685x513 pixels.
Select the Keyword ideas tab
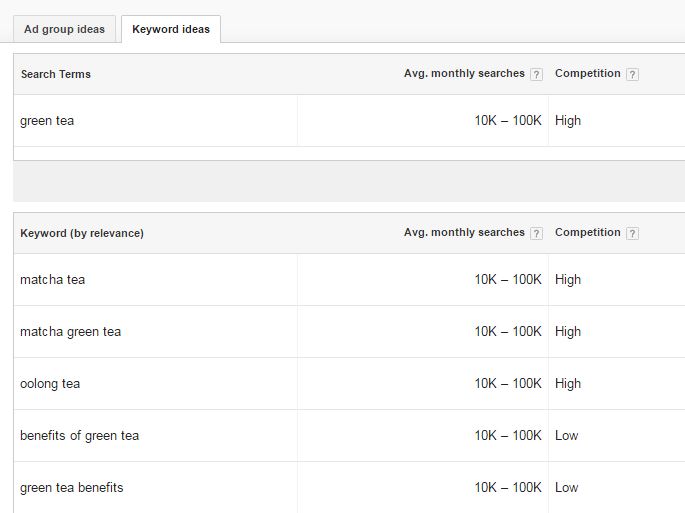pyautogui.click(x=171, y=29)
